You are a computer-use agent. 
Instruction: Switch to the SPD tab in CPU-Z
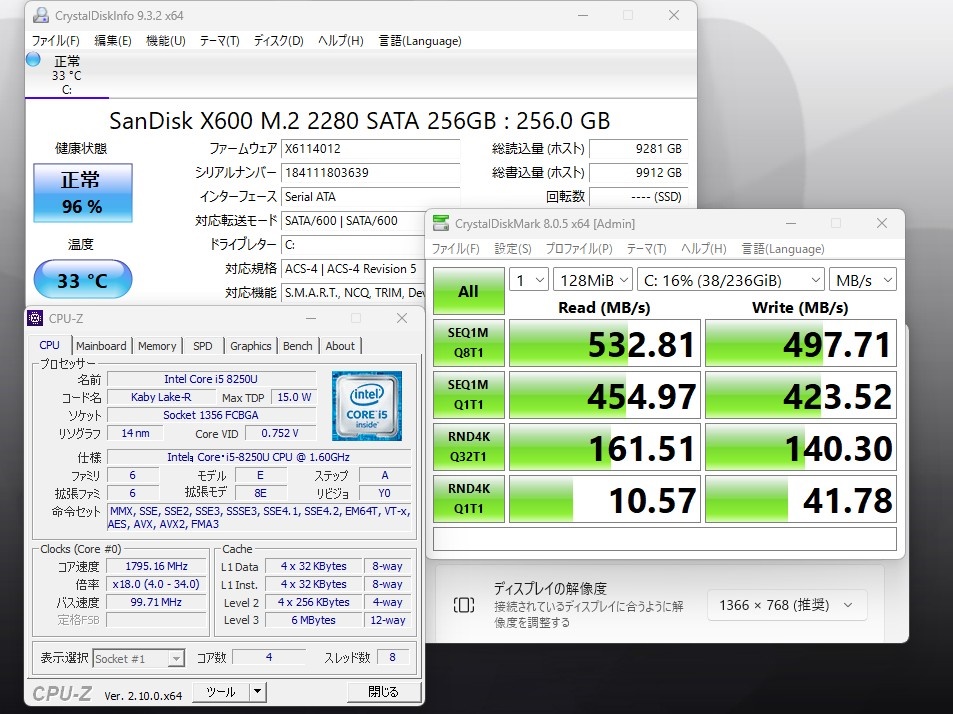tap(203, 346)
